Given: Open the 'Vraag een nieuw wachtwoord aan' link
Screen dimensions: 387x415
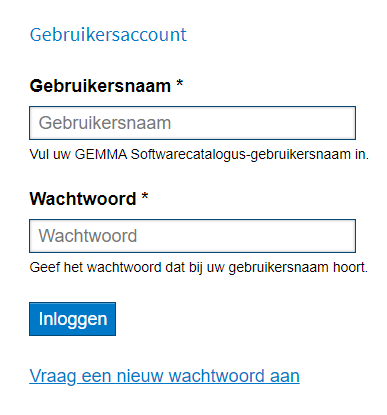Looking at the screenshot, I should (x=164, y=376).
